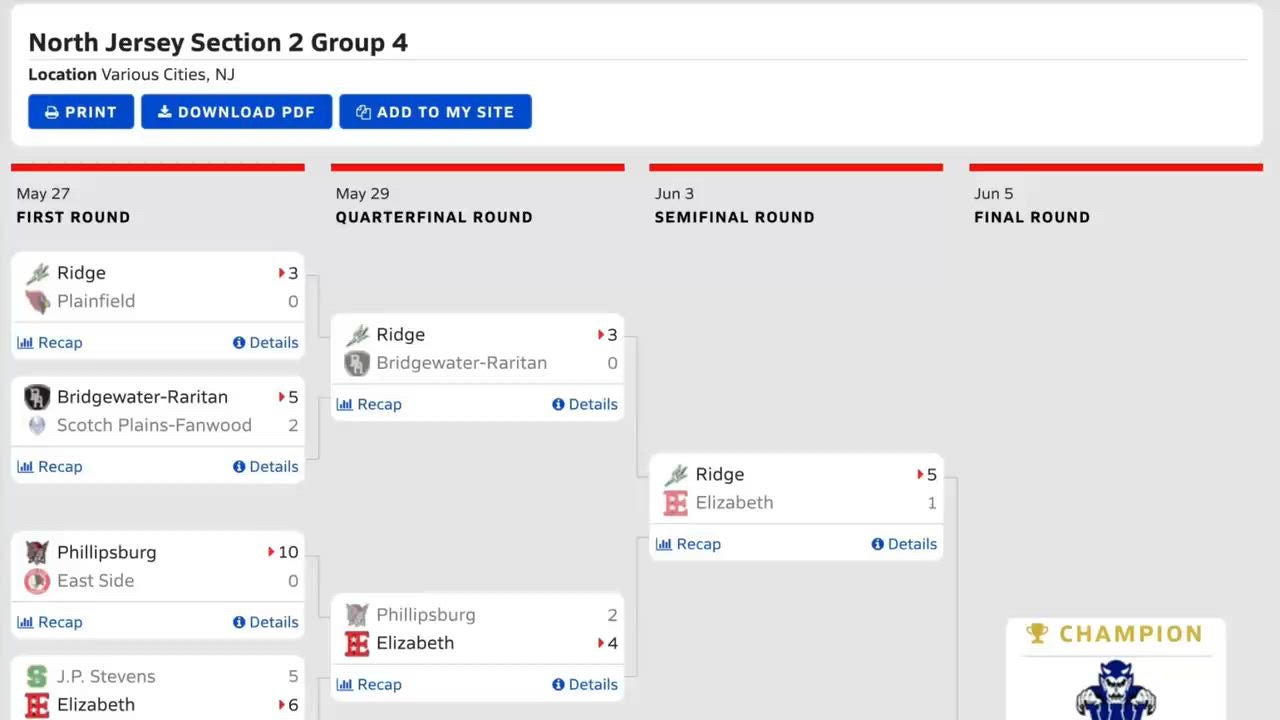View Details of the Ridge vs Elizabeth semifinal
The image size is (1280, 720).
click(x=904, y=543)
